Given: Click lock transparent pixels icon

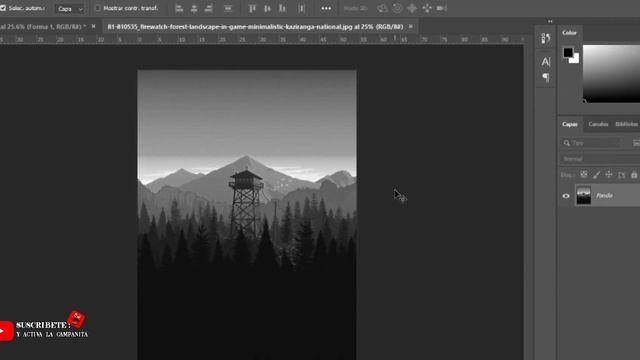Looking at the screenshot, I should 584,175.
